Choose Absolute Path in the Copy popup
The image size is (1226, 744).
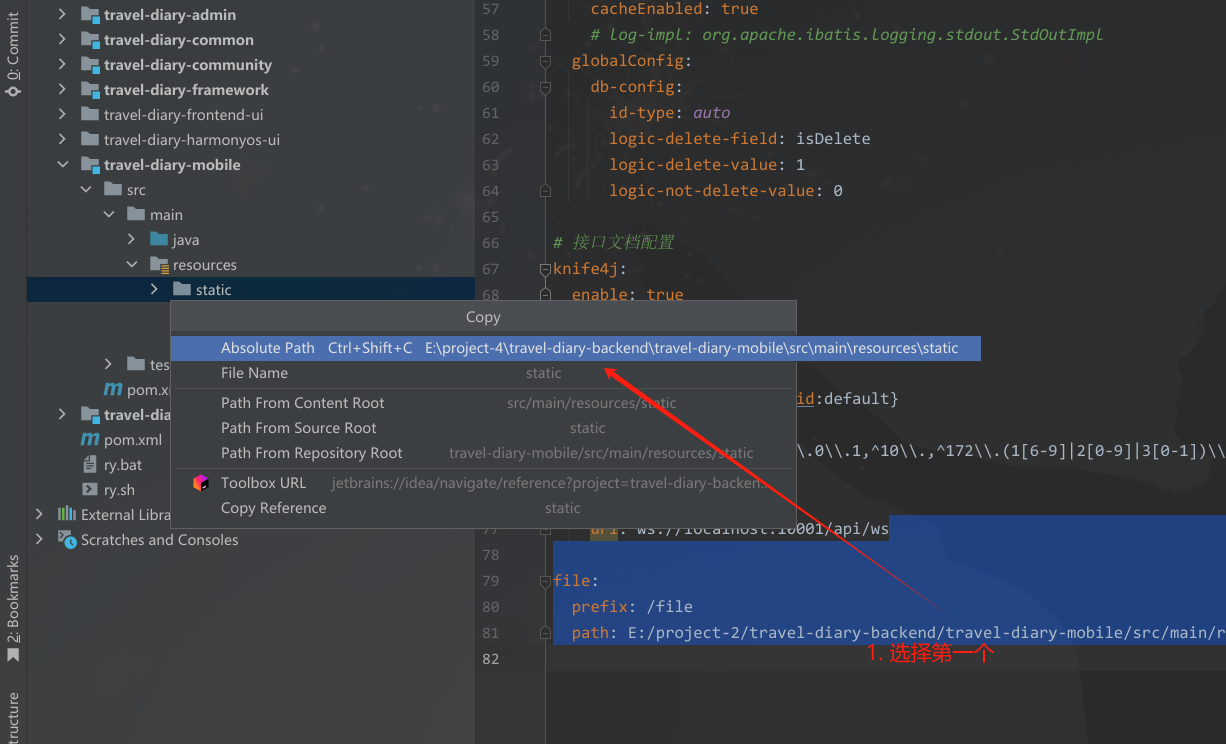click(x=575, y=348)
